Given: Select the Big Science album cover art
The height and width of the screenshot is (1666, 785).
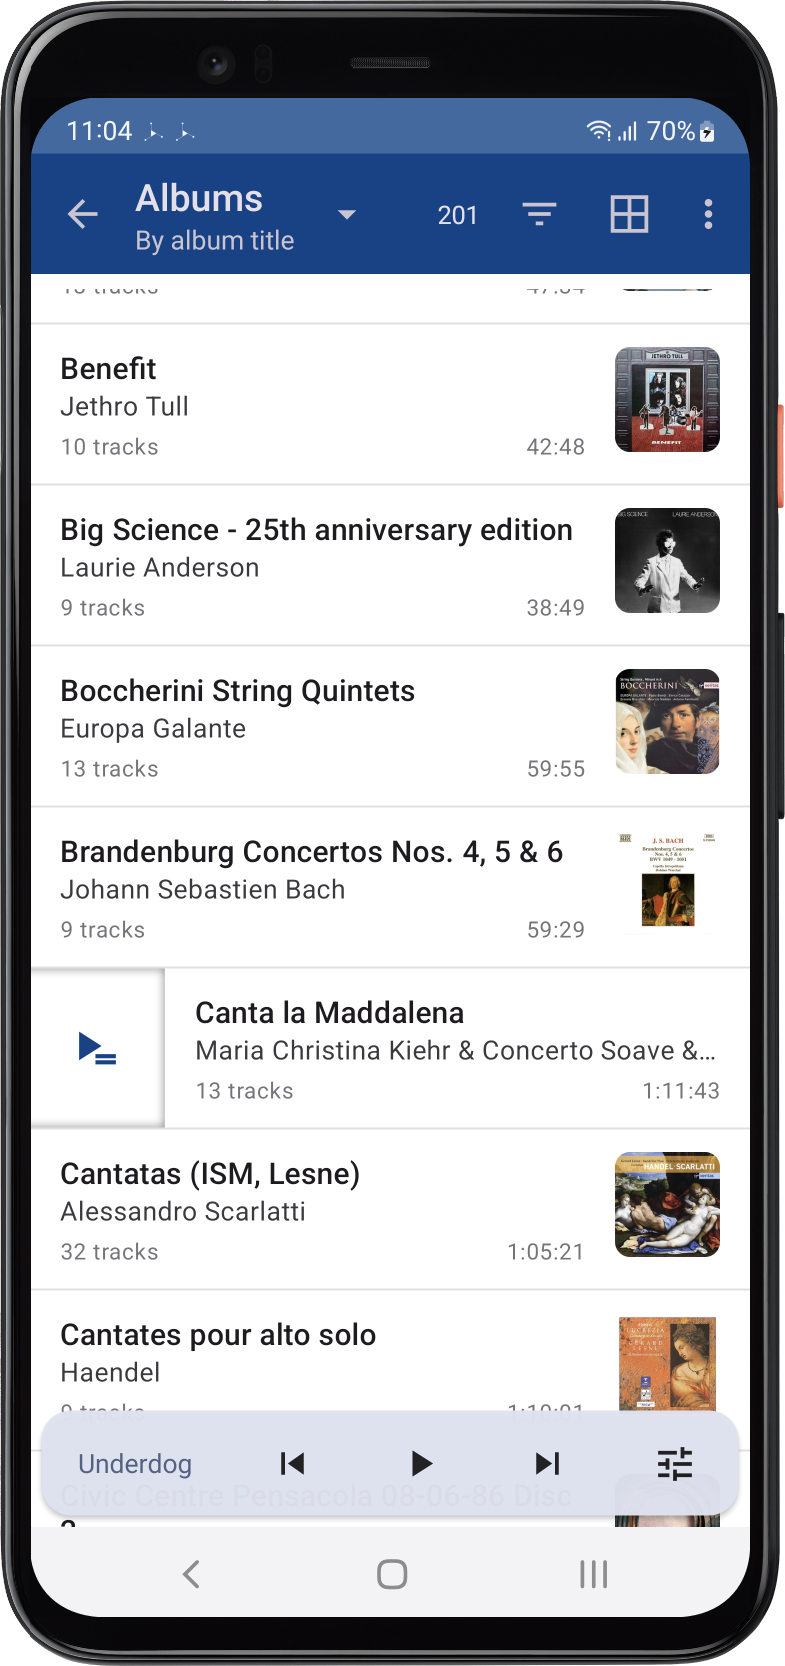Looking at the screenshot, I should pyautogui.click(x=667, y=561).
